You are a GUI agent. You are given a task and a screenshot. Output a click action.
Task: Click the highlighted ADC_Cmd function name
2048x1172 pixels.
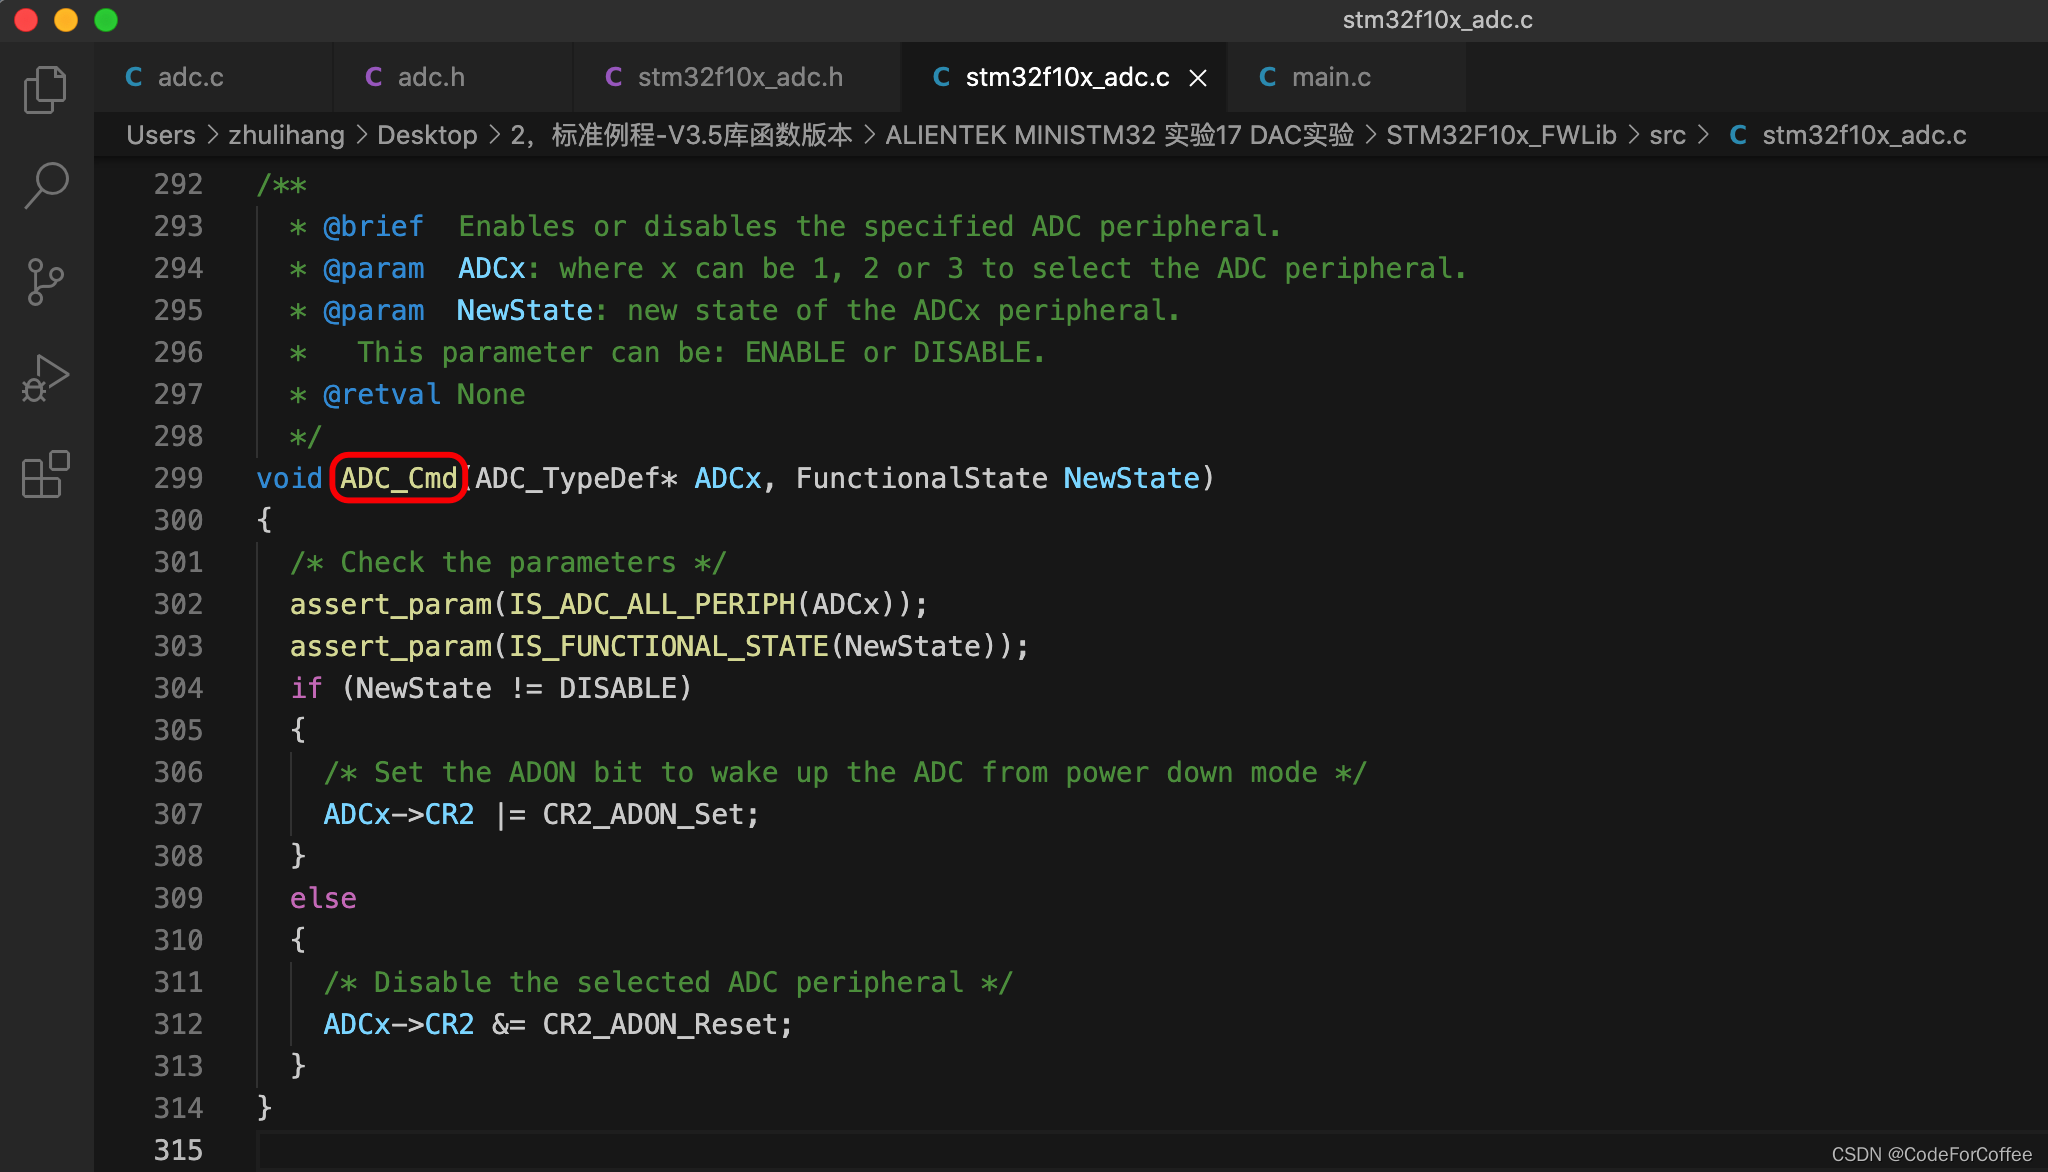(x=397, y=478)
